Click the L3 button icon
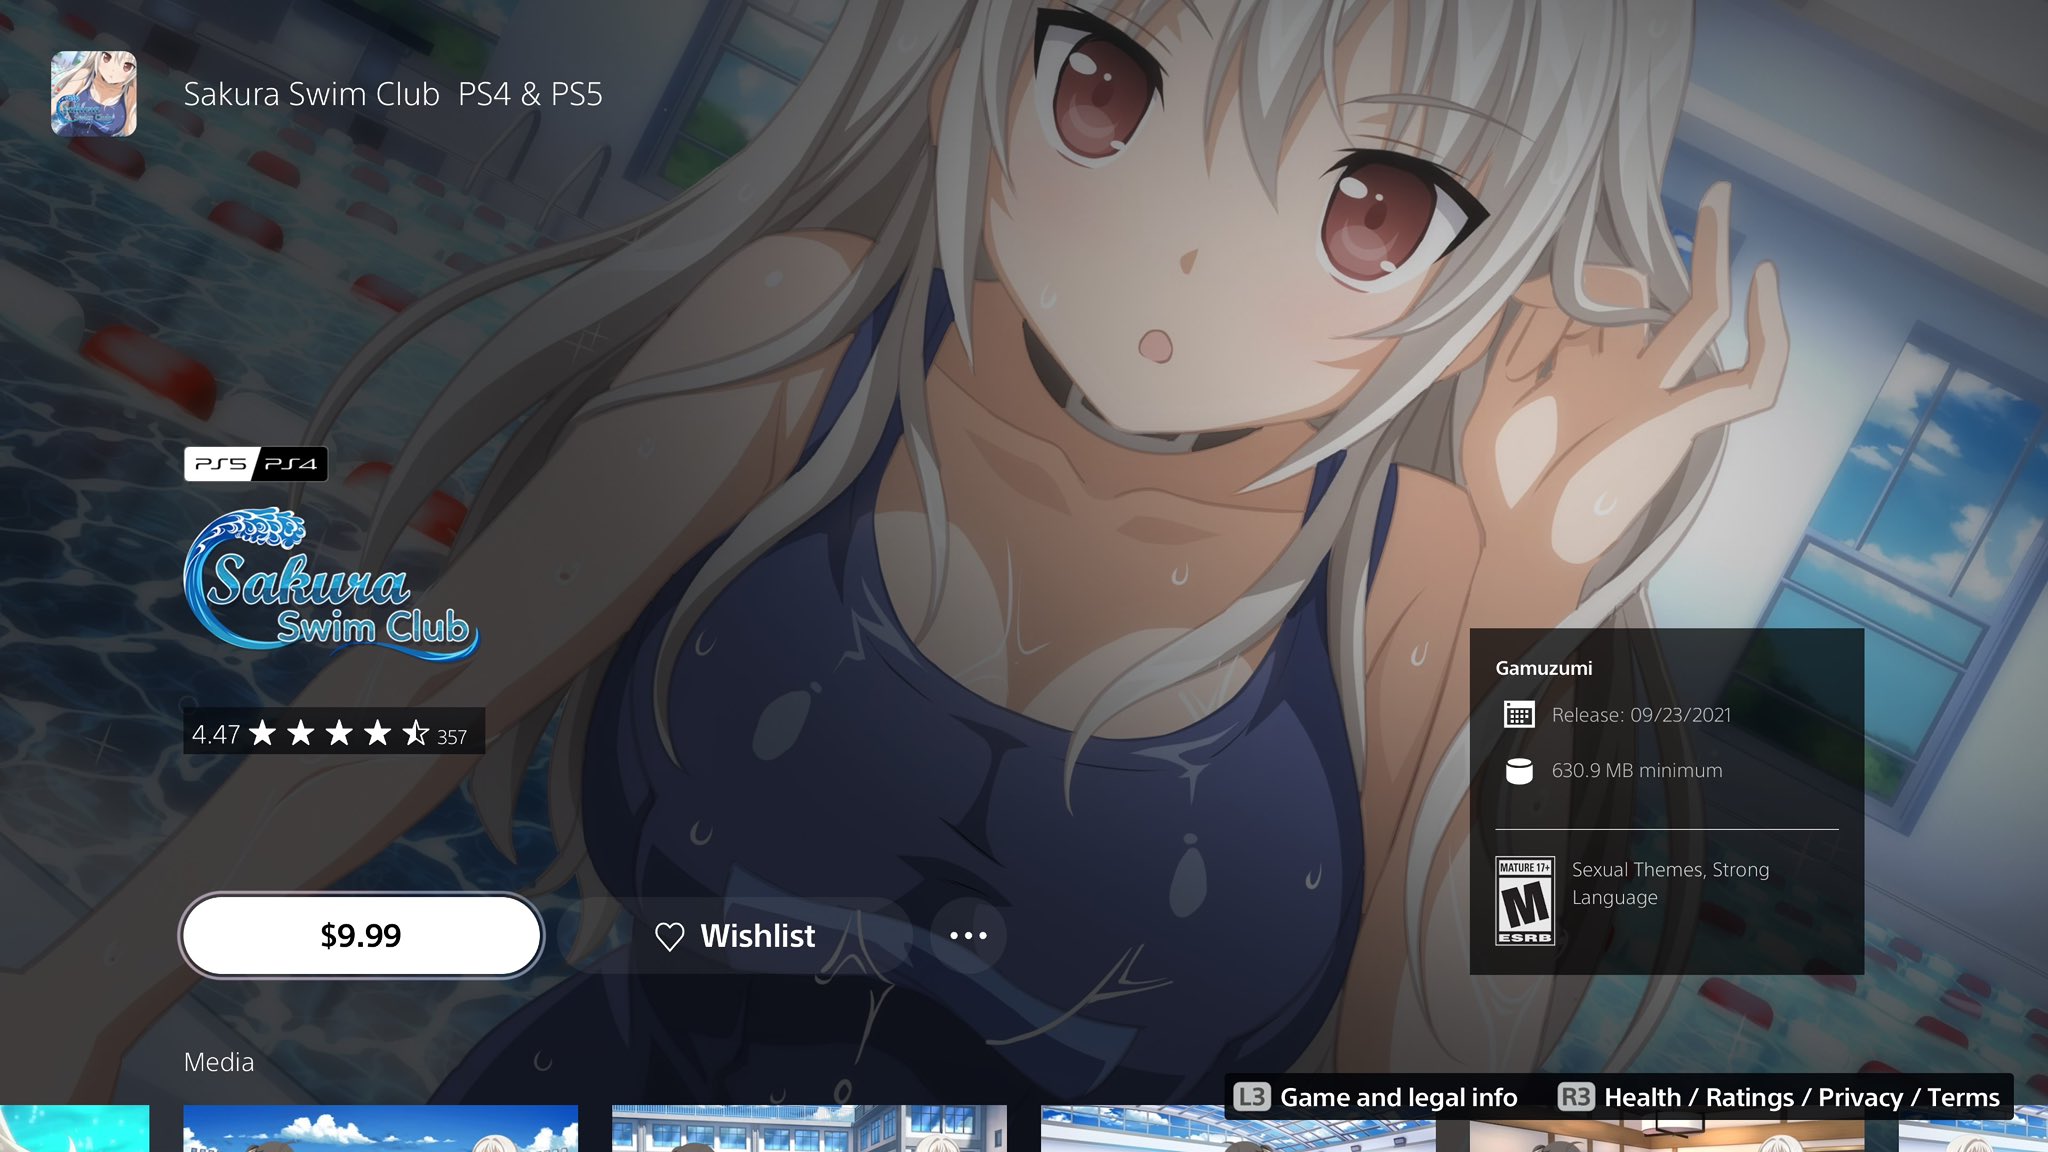The image size is (2048, 1152). tap(1251, 1097)
